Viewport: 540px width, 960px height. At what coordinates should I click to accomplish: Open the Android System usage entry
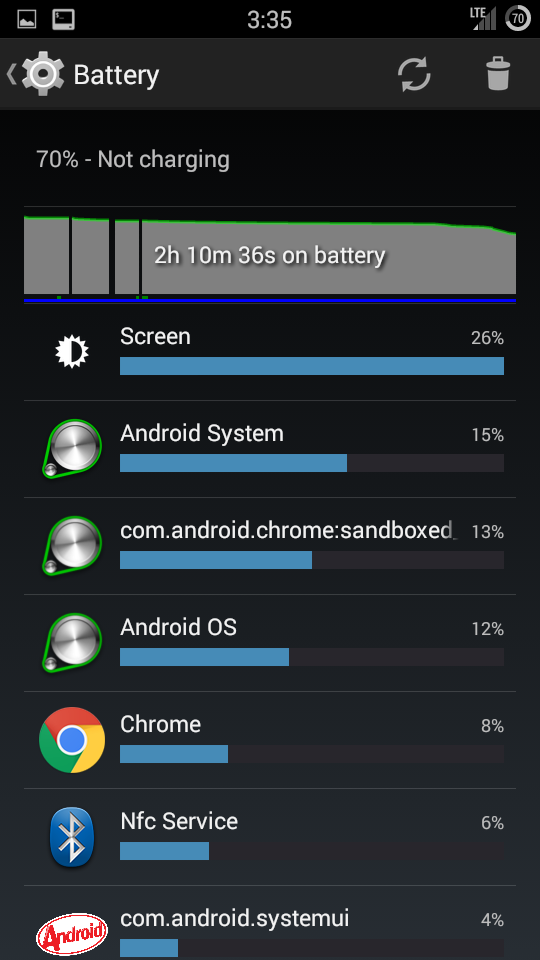[x=270, y=449]
